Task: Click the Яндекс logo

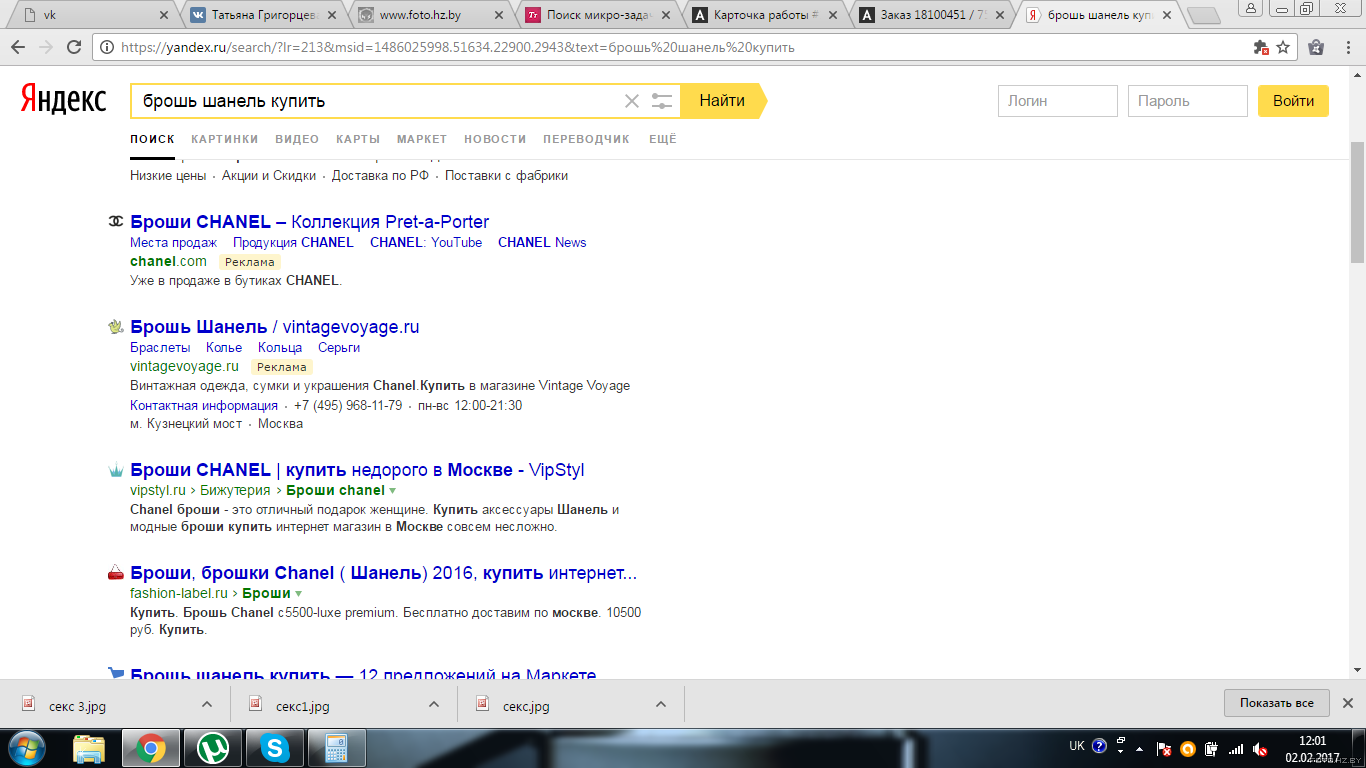Action: coord(64,99)
